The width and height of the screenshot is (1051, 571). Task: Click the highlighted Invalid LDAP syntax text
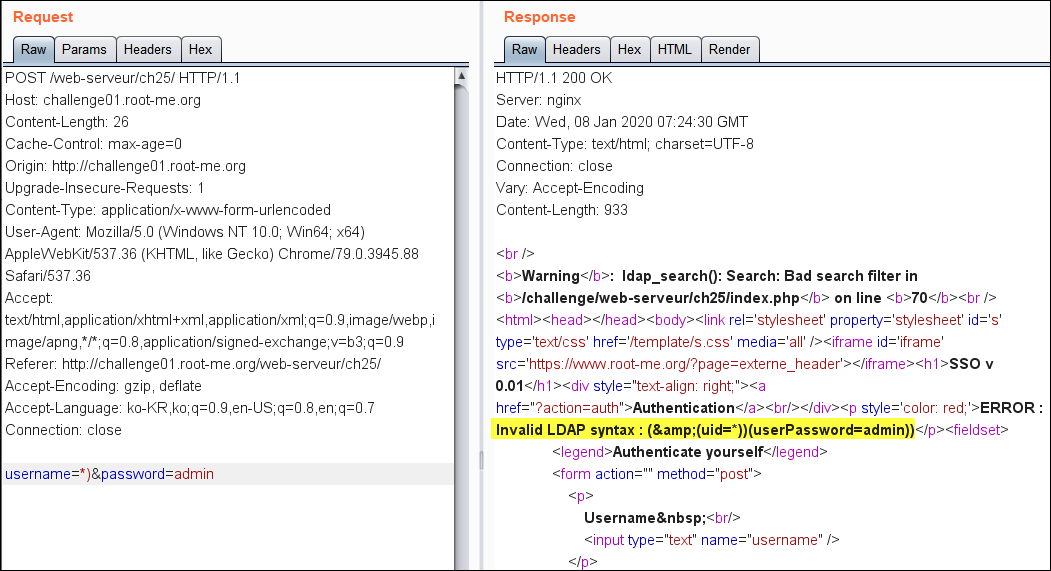(x=704, y=430)
